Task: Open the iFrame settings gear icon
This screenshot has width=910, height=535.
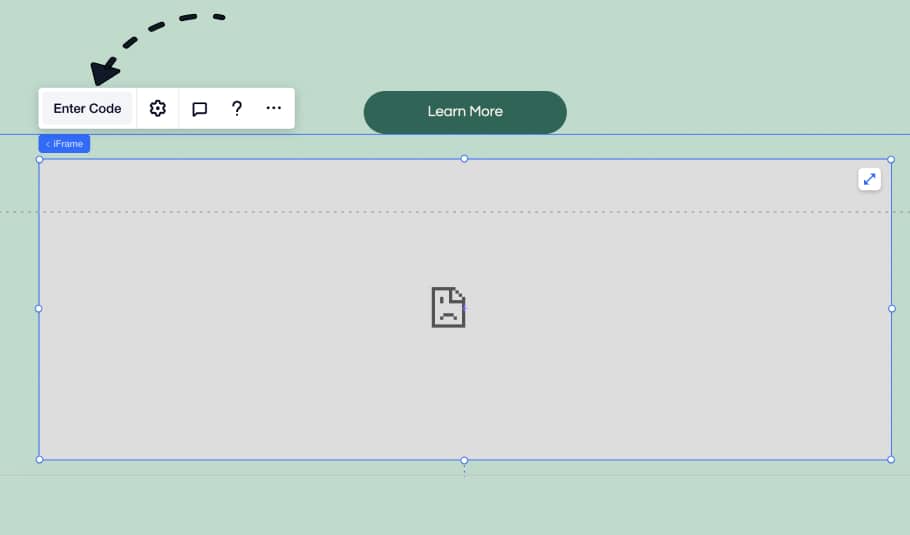Action: coord(157,109)
